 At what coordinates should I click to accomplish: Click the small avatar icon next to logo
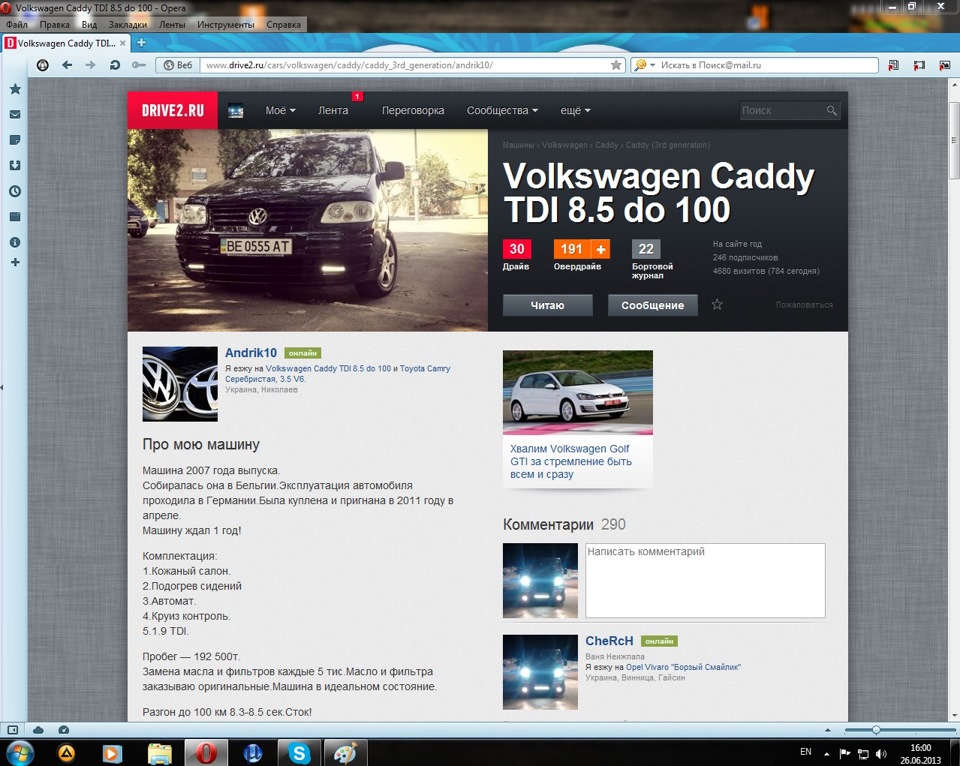pyautogui.click(x=236, y=111)
